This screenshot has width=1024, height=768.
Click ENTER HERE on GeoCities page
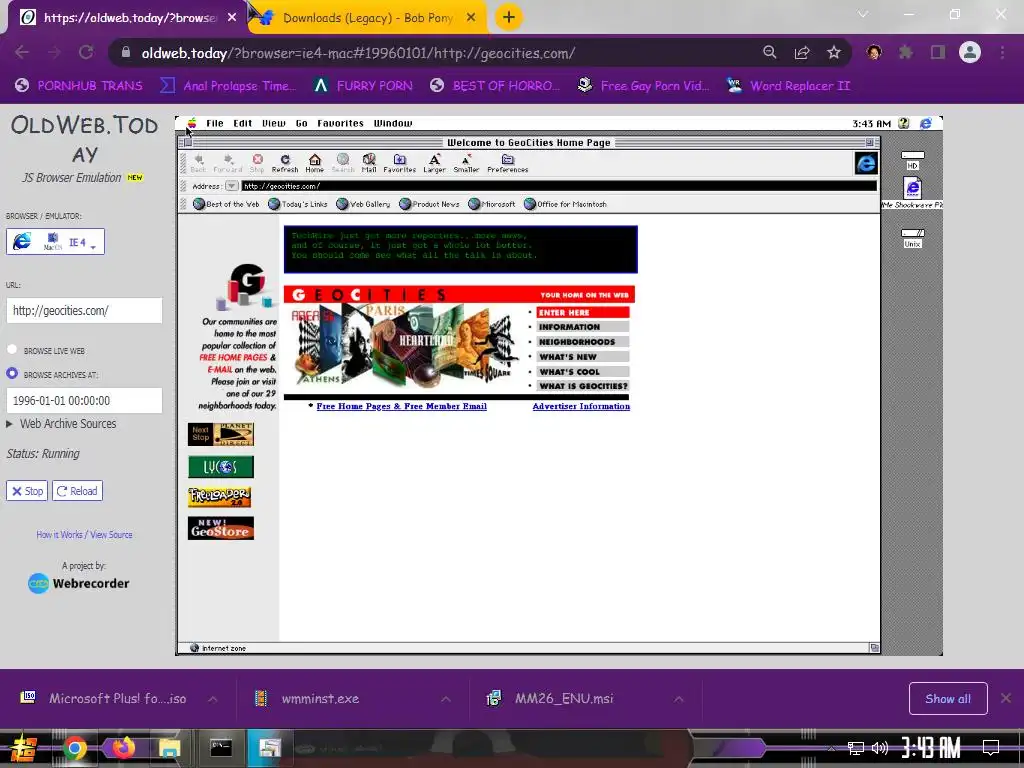tap(583, 312)
